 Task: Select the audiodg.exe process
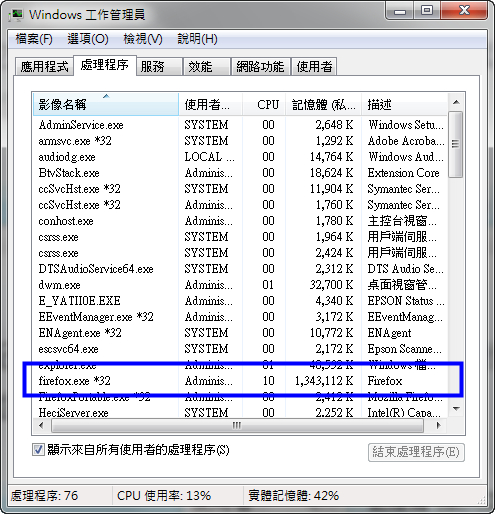240,157
